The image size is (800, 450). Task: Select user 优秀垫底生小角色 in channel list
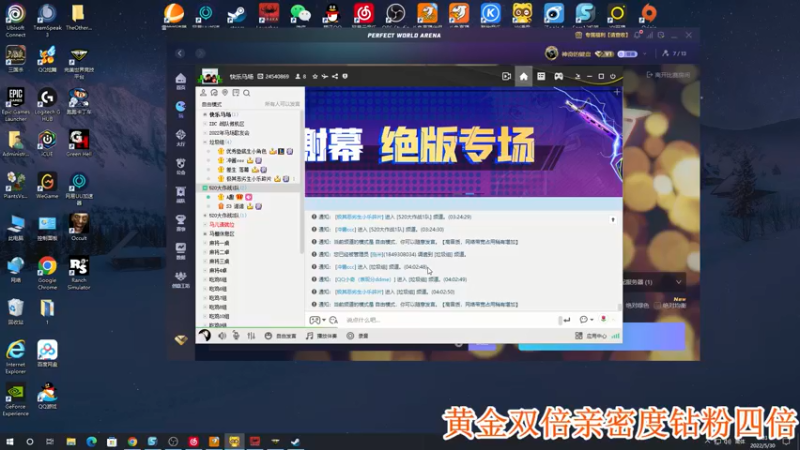coord(246,152)
